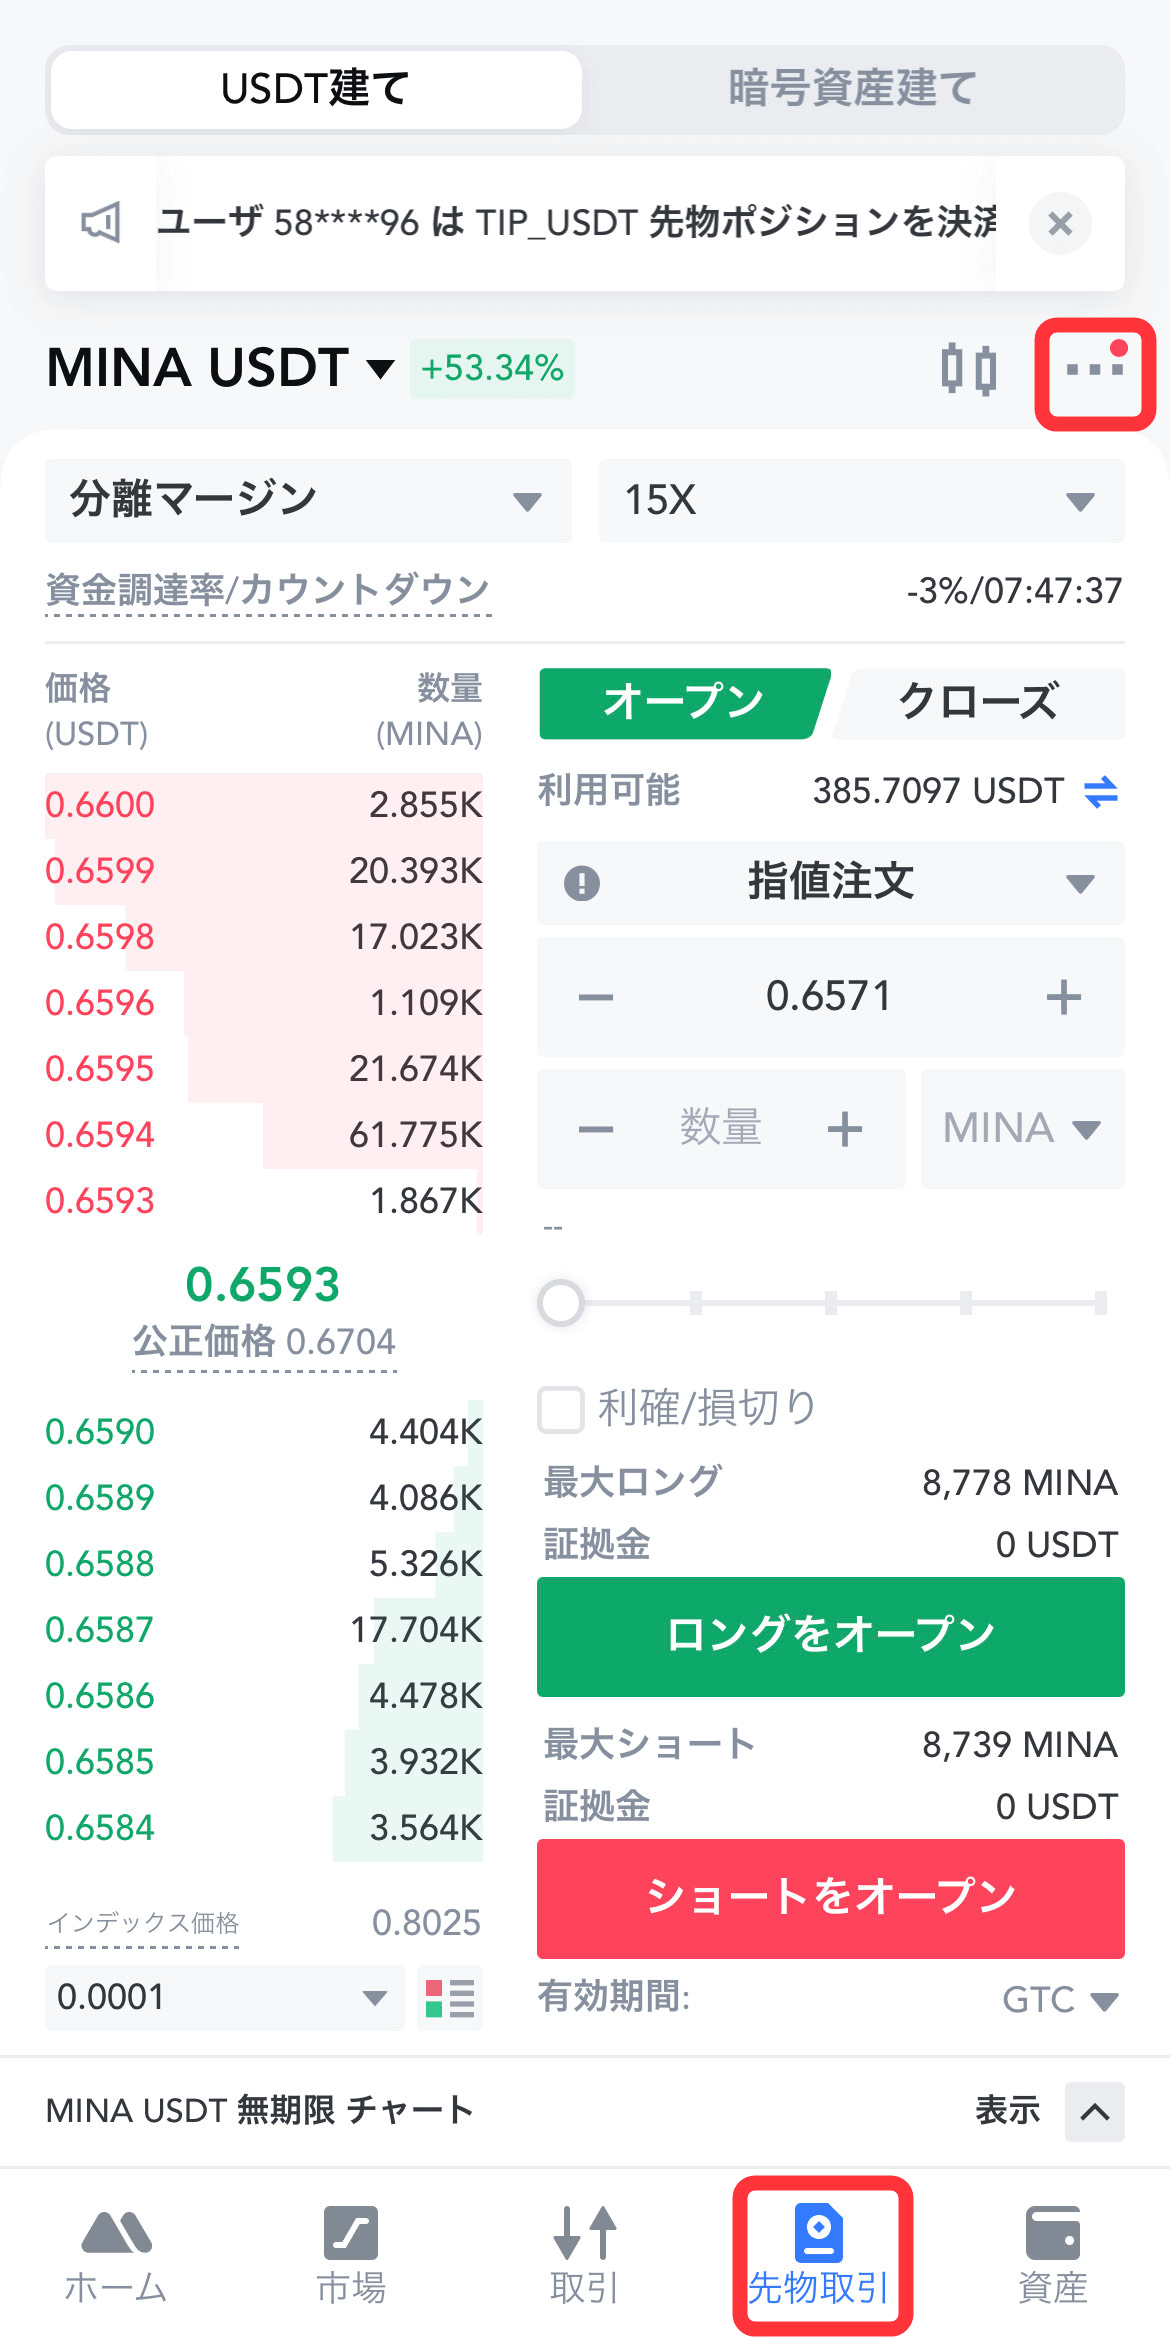Dismiss the announcement banner
The width and height of the screenshot is (1170, 2352).
1060,223
